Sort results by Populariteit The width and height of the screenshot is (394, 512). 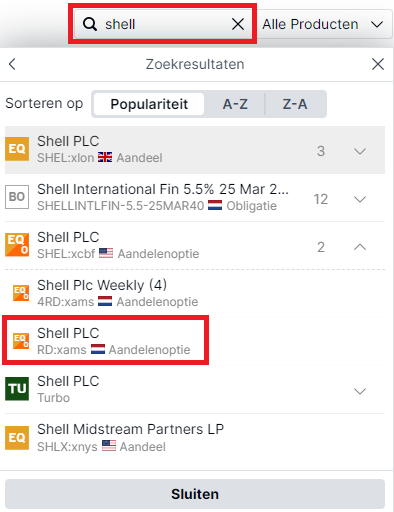click(x=149, y=104)
